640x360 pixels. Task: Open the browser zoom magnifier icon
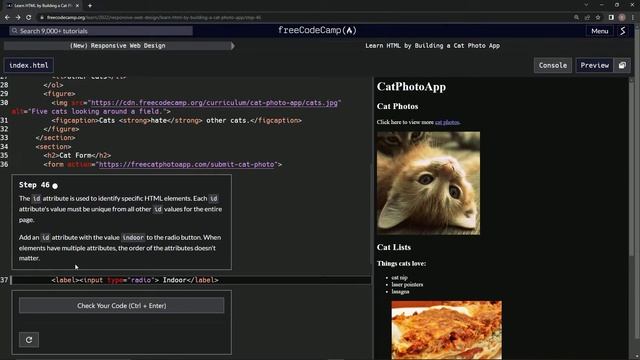(x=576, y=18)
